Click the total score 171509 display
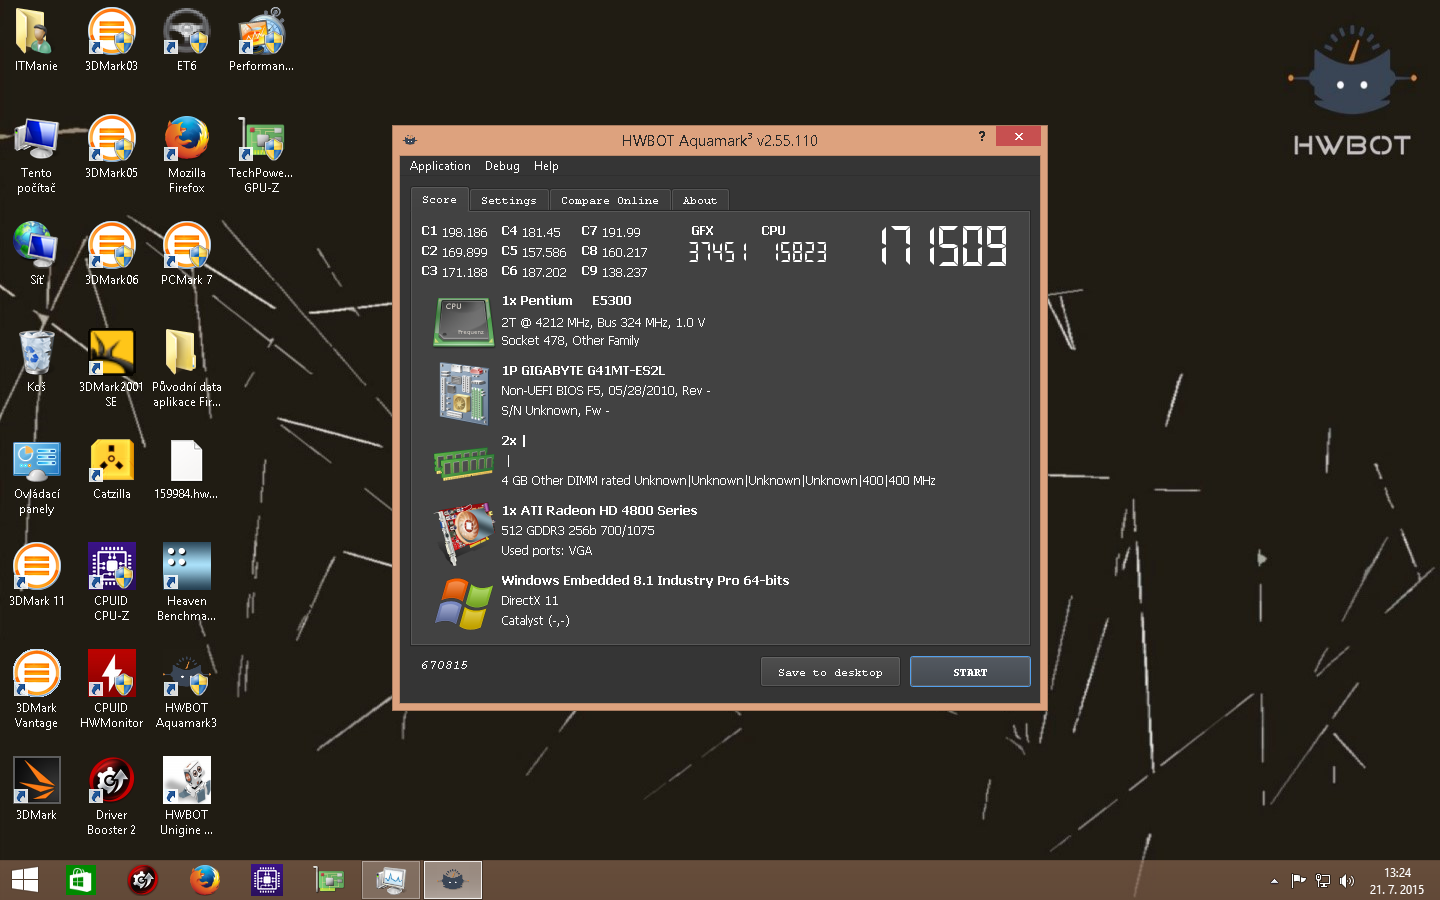Viewport: 1440px width, 900px height. (944, 246)
